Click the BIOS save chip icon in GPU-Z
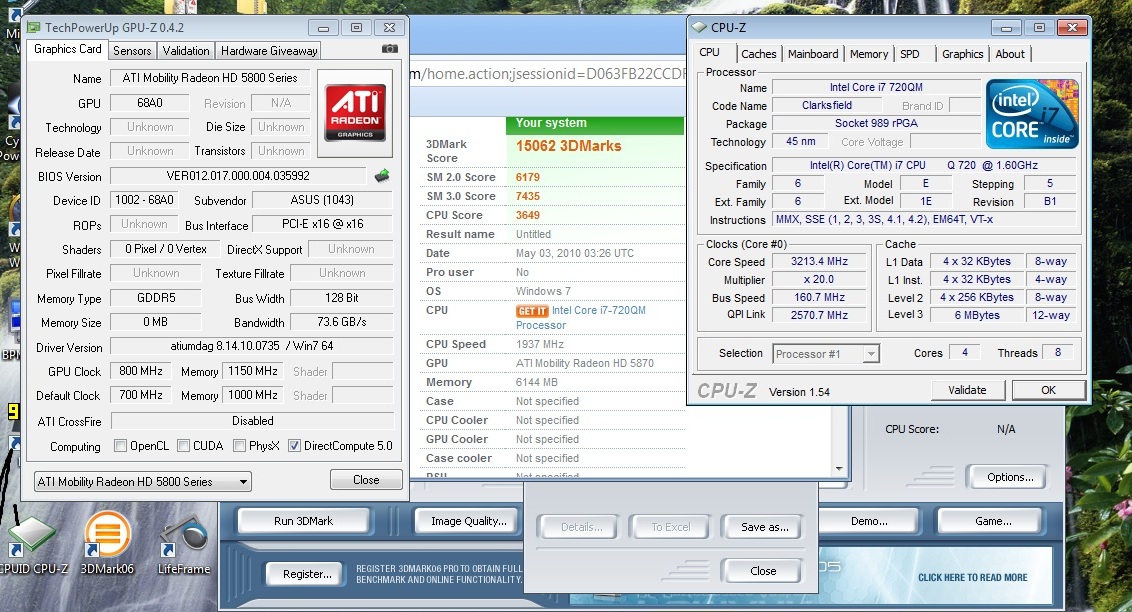The height and width of the screenshot is (612, 1132). coord(382,175)
